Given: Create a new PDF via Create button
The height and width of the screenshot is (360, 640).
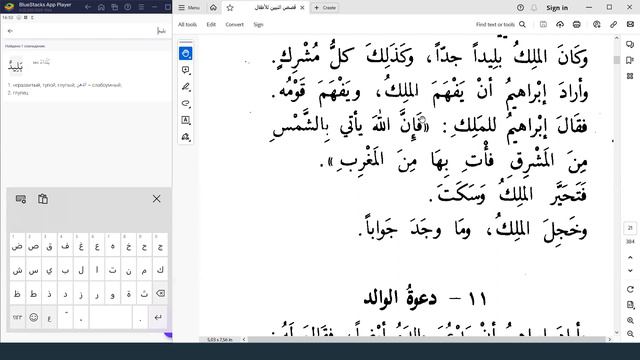Looking at the screenshot, I should point(325,8).
